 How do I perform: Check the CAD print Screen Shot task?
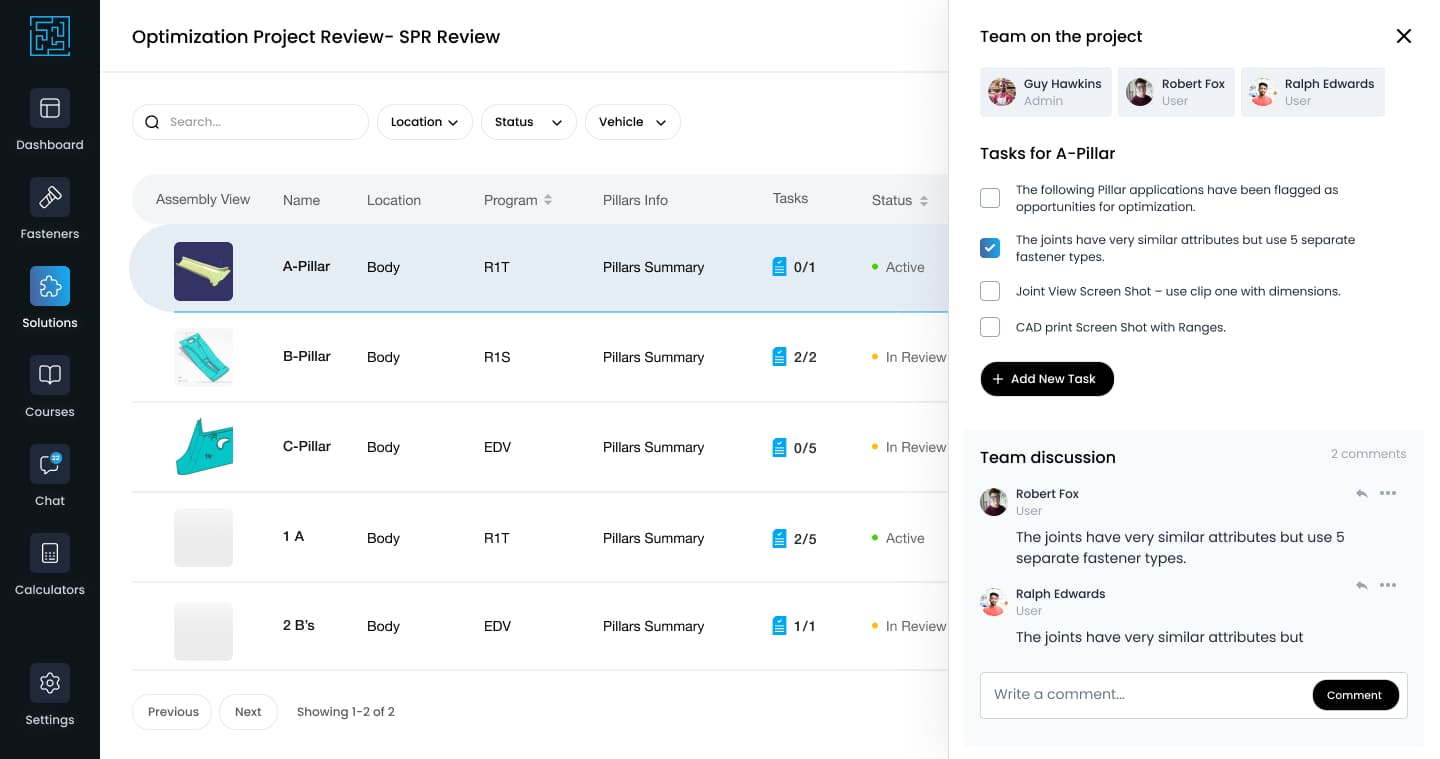[x=990, y=327]
